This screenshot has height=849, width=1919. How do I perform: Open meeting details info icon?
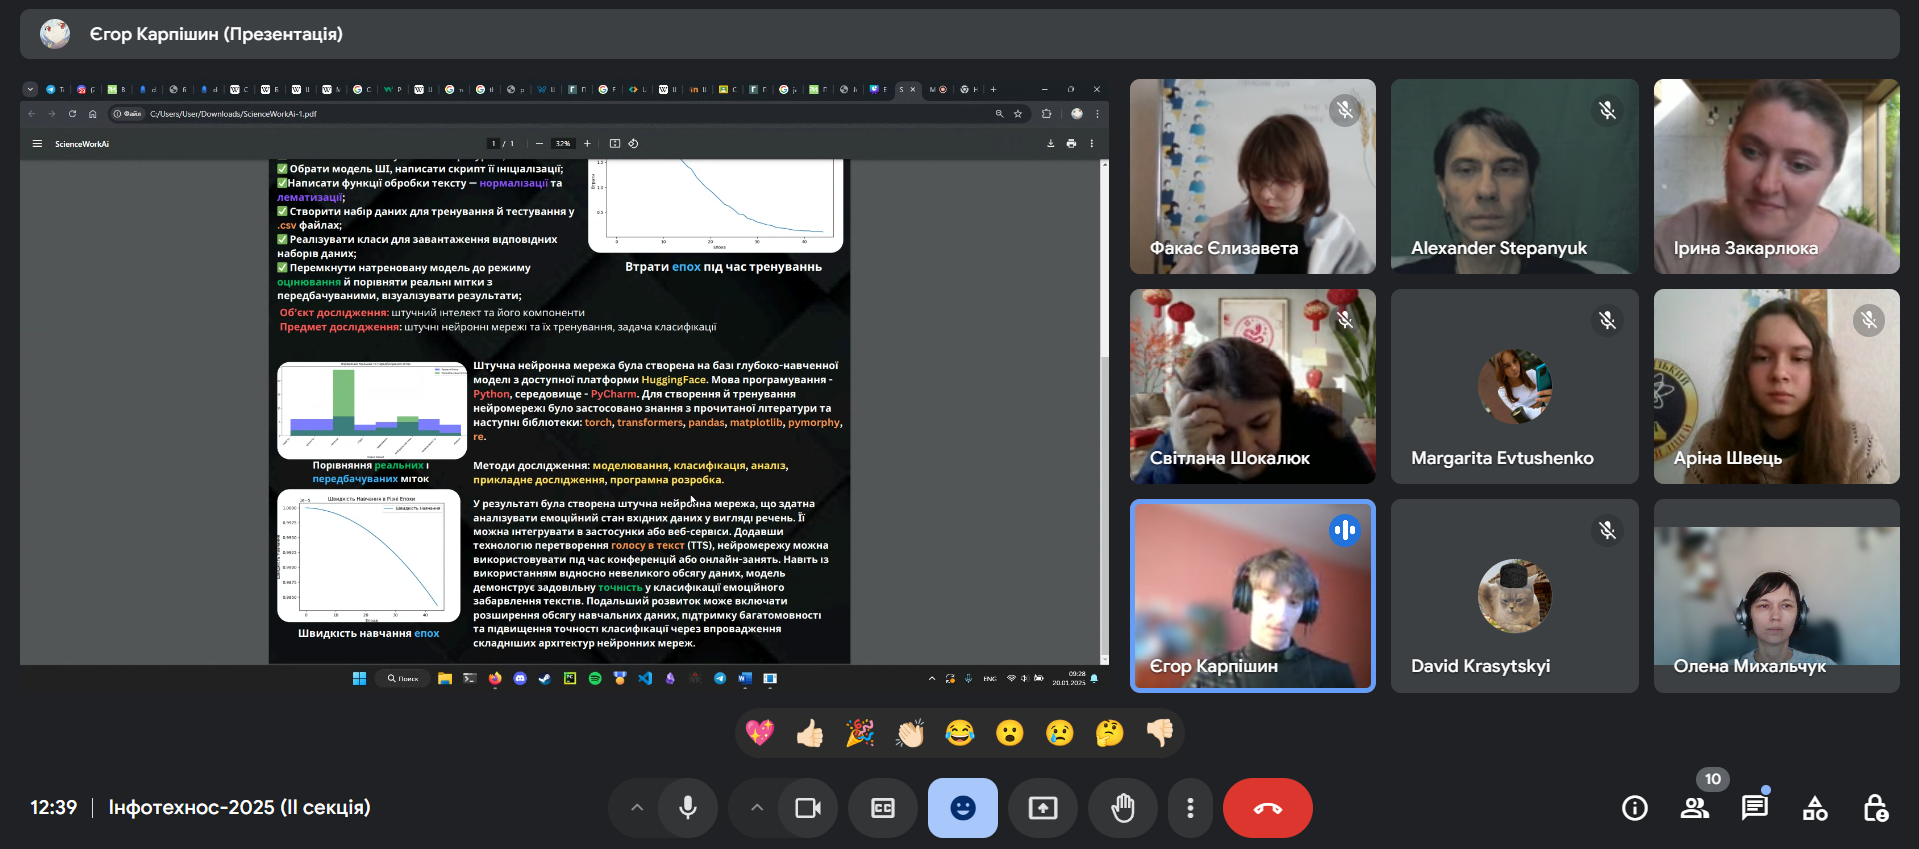click(1635, 808)
